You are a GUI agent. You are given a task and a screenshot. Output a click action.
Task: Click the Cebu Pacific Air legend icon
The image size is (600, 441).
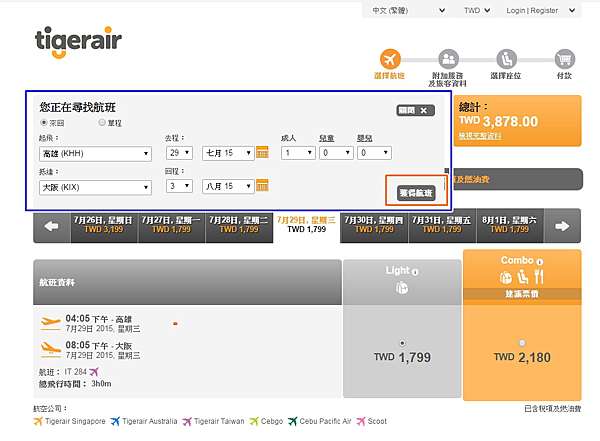coord(292,421)
